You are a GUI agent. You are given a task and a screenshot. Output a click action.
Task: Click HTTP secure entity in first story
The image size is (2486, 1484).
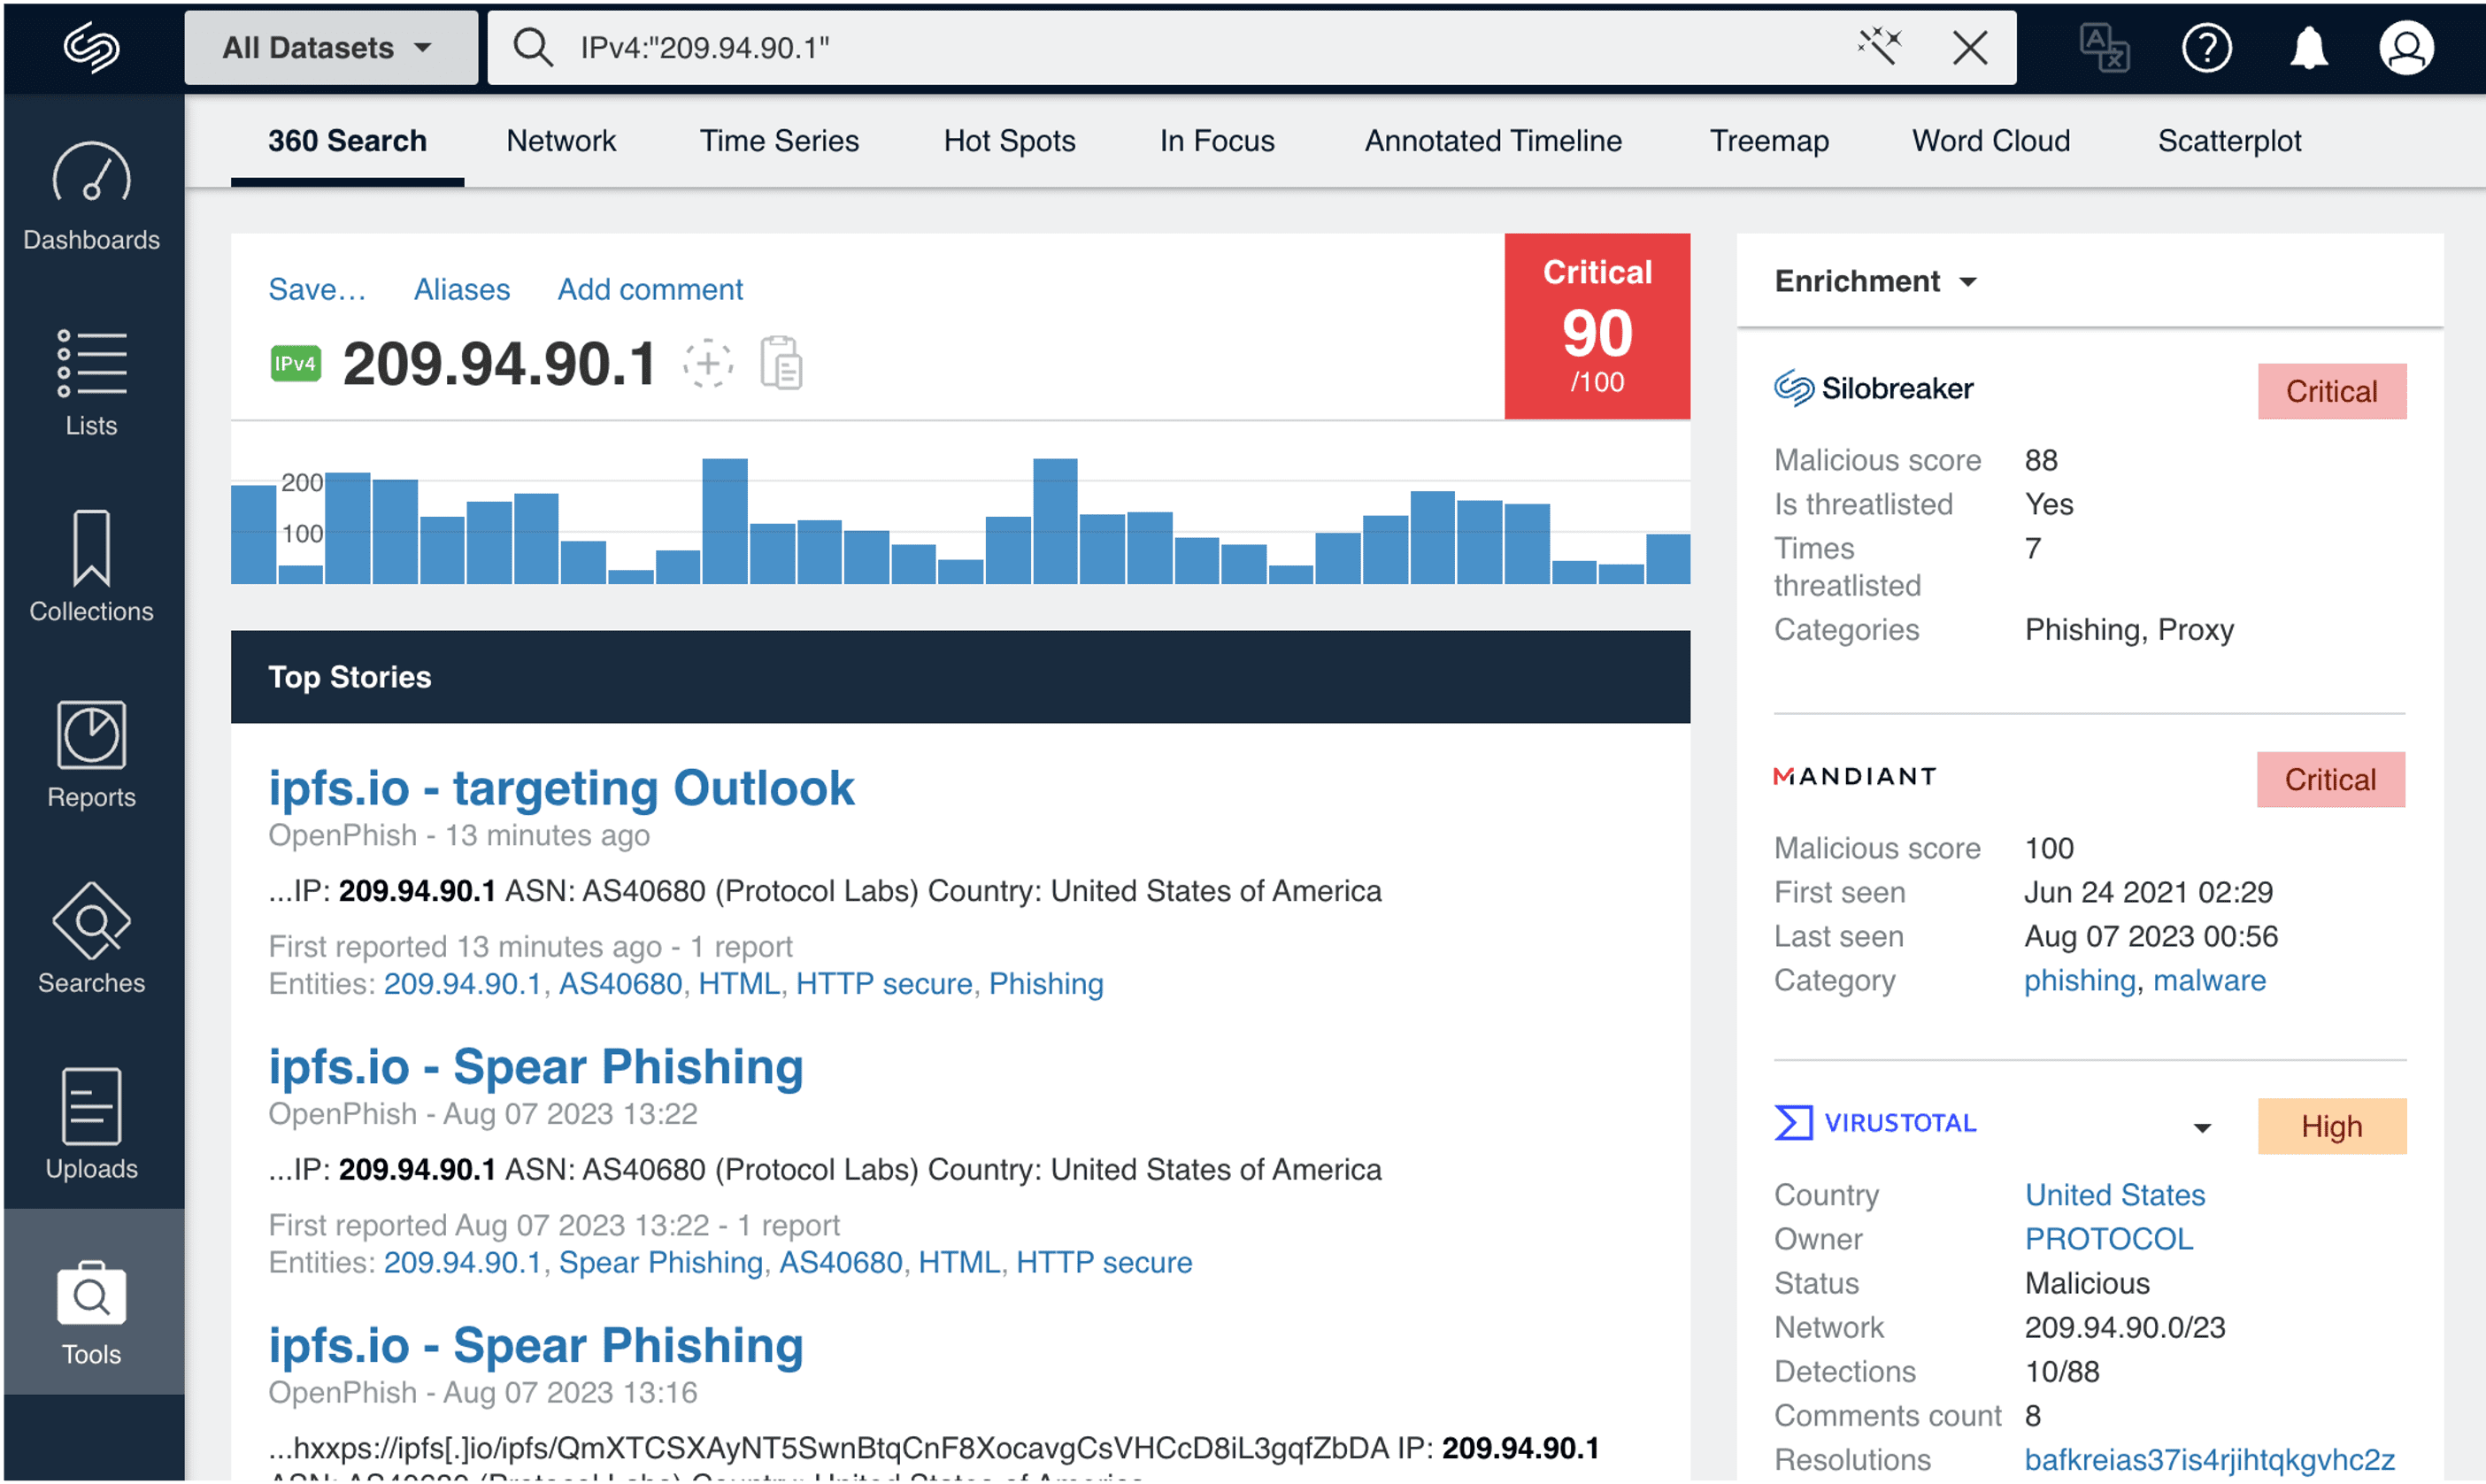pos(884,983)
